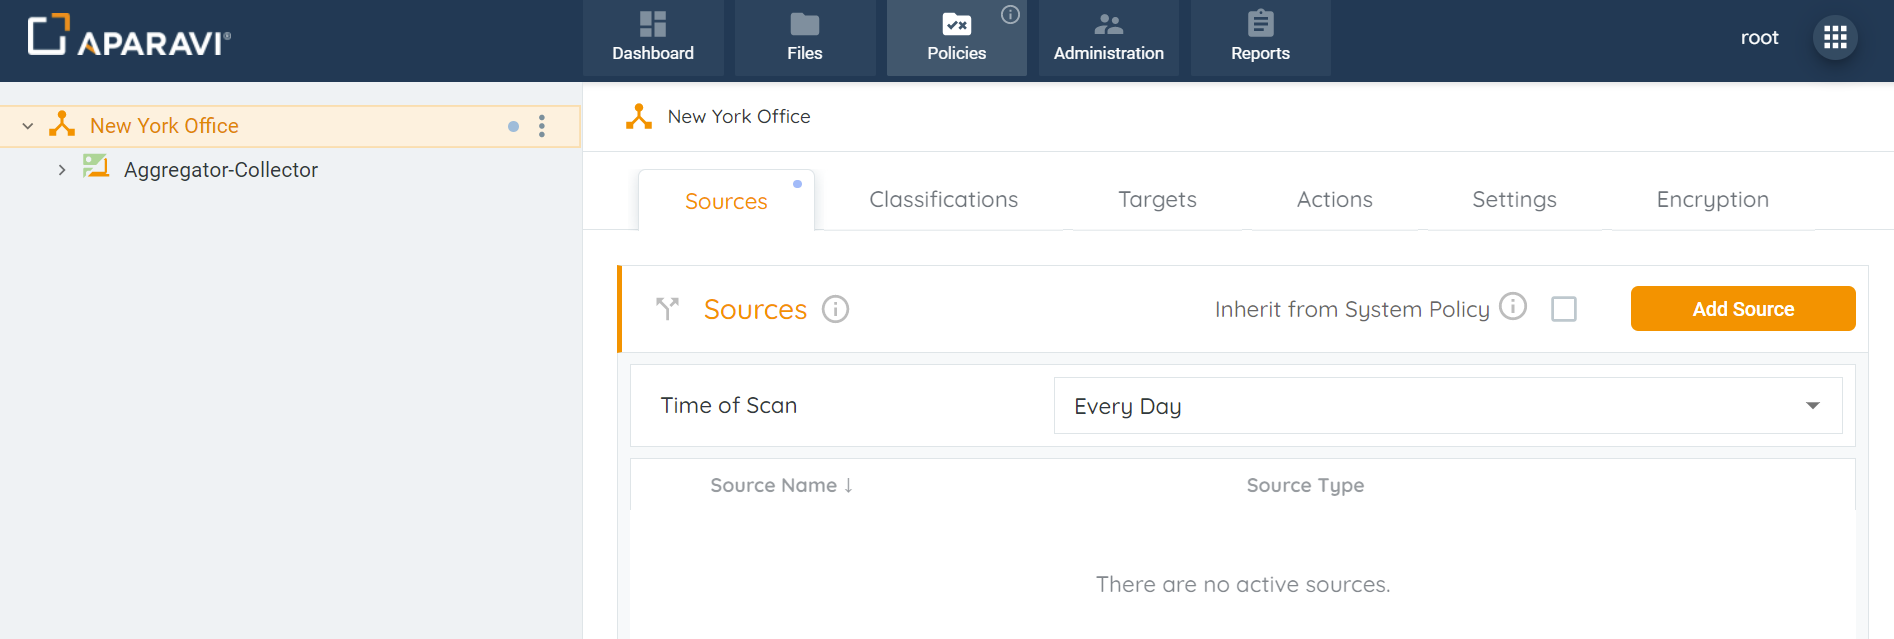Screen dimensions: 1894x639
Task: Open the Reports section
Action: coord(1260,38)
